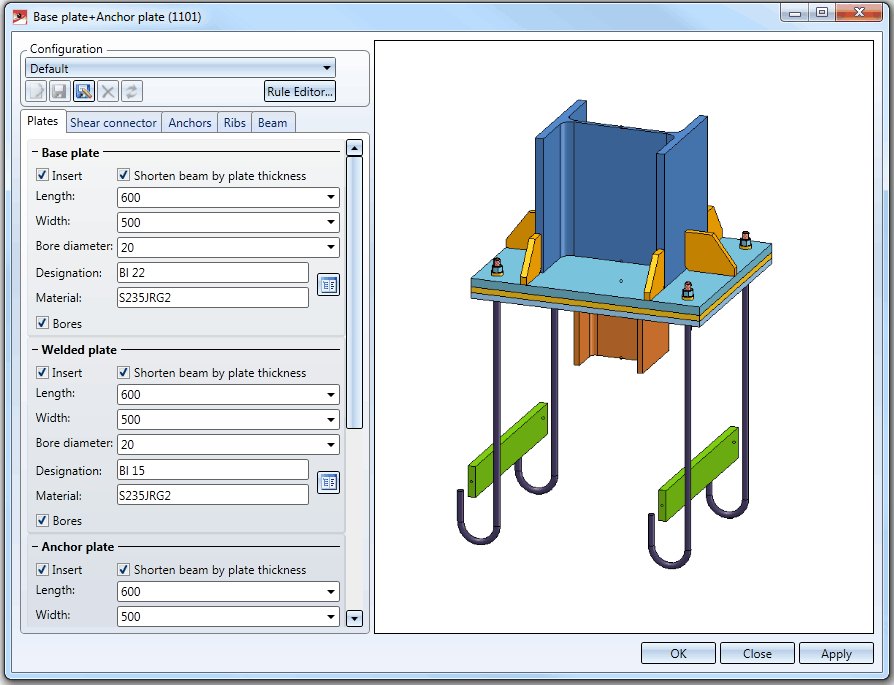Open catalogue icon beside Base plate designation

click(328, 285)
